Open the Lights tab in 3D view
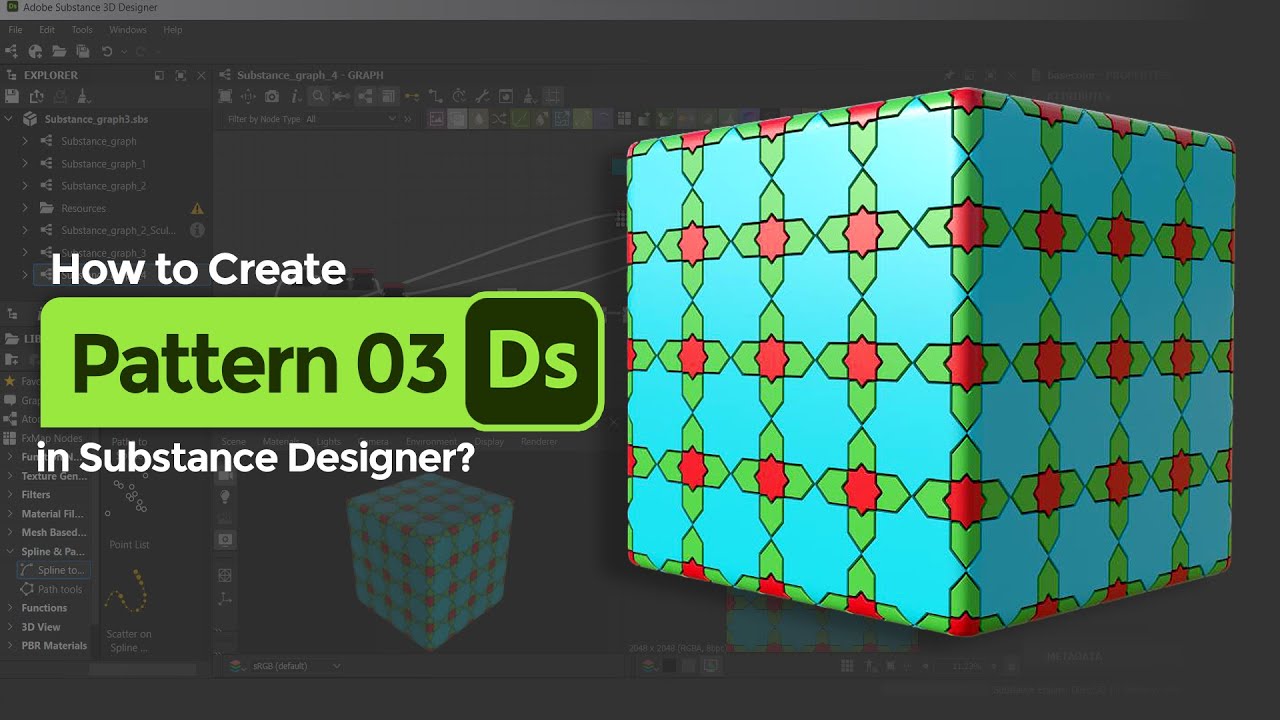Viewport: 1280px width, 720px height. pos(328,441)
